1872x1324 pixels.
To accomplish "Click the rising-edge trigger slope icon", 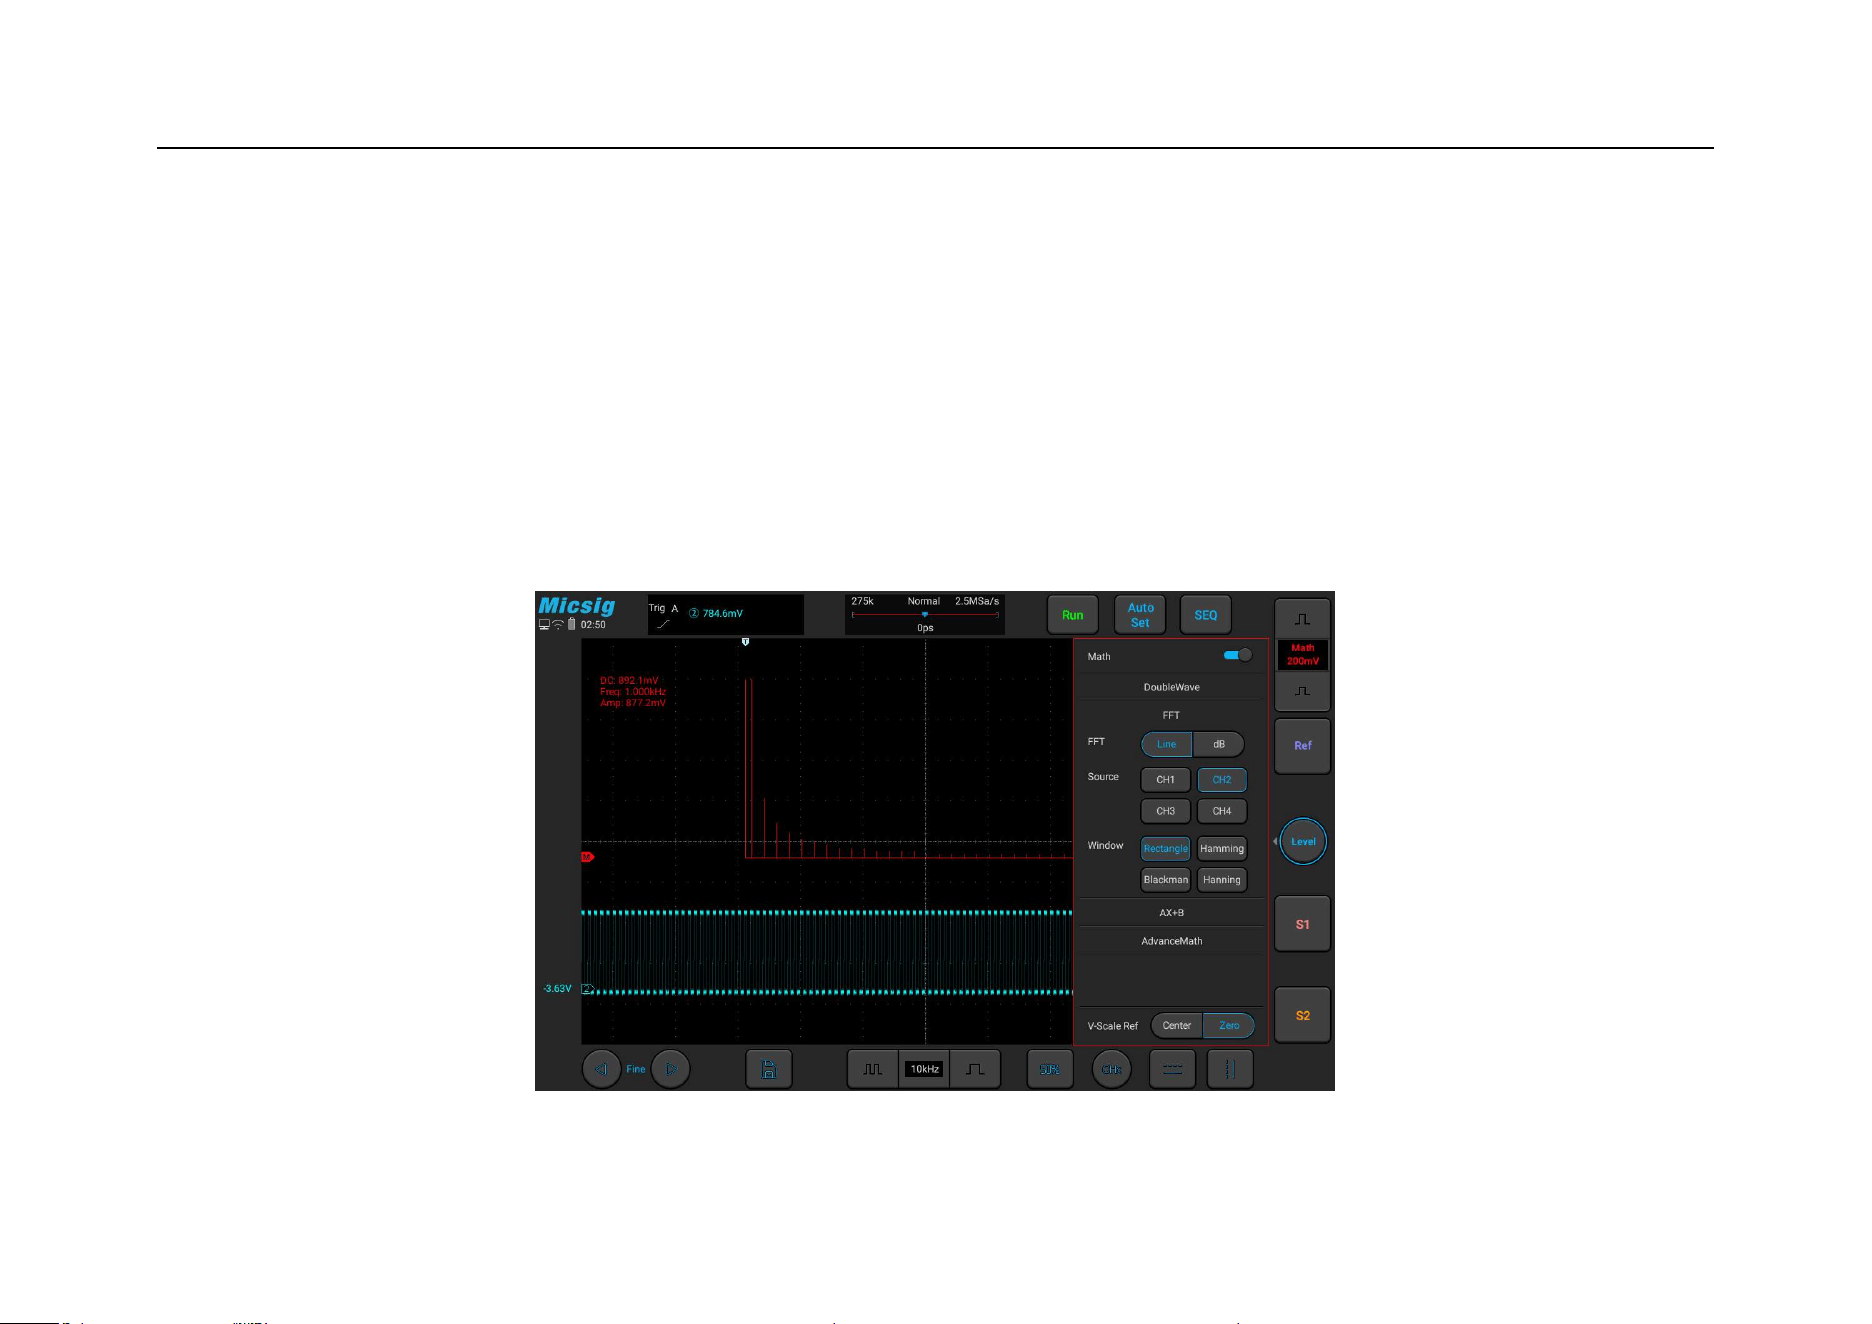I will 663,624.
